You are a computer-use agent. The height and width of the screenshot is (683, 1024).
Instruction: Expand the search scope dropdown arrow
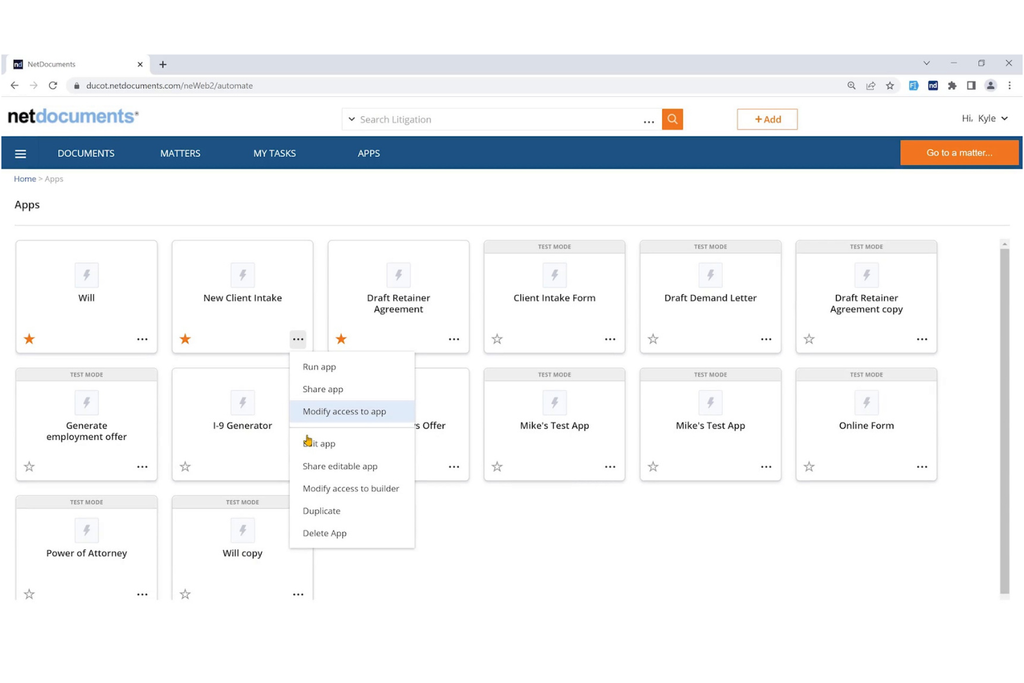click(351, 119)
